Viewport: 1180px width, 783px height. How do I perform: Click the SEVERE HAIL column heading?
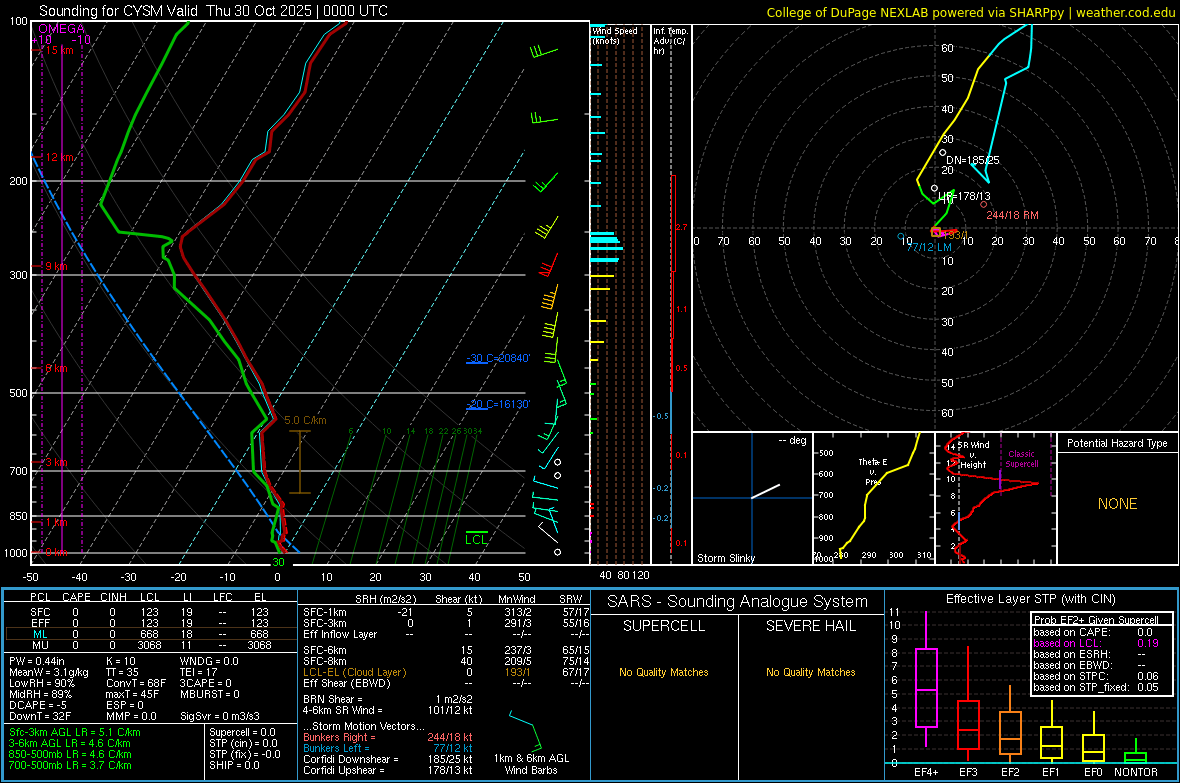[x=810, y=626]
